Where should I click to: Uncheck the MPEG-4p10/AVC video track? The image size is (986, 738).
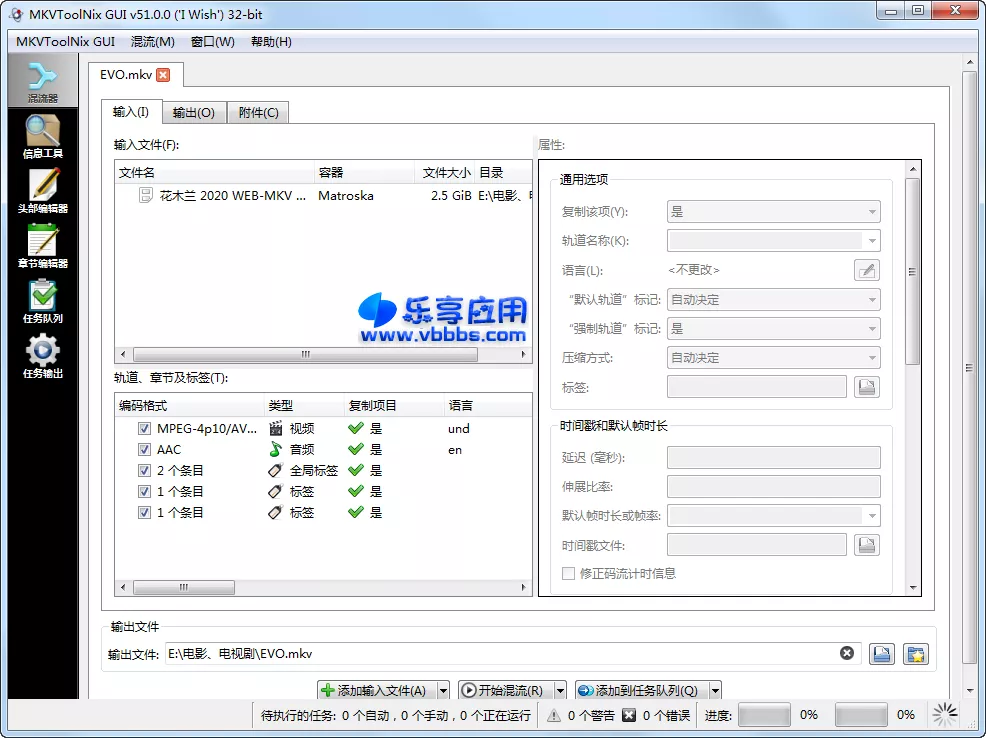145,428
